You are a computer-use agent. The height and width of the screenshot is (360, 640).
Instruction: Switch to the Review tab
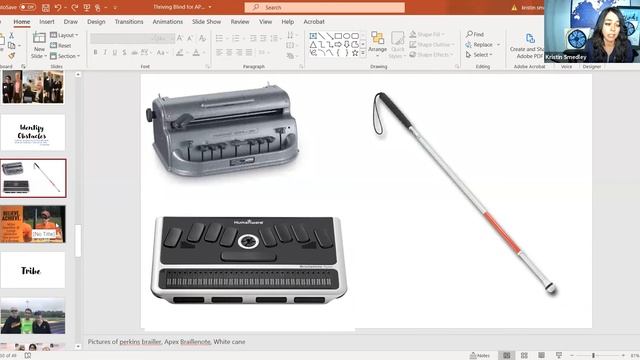[240, 22]
